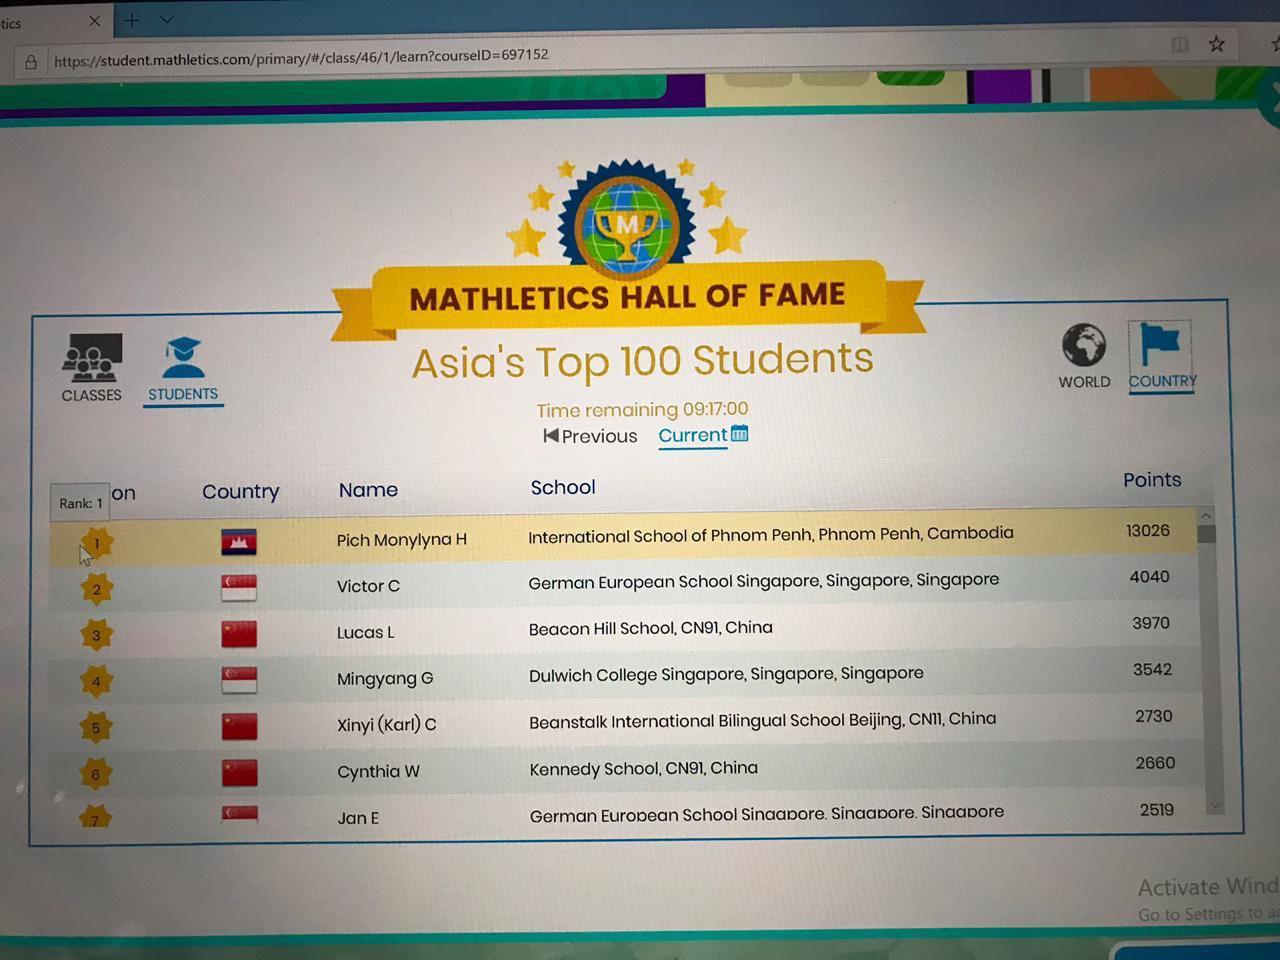Click Dulwich College Singapore school entry

[x=726, y=674]
